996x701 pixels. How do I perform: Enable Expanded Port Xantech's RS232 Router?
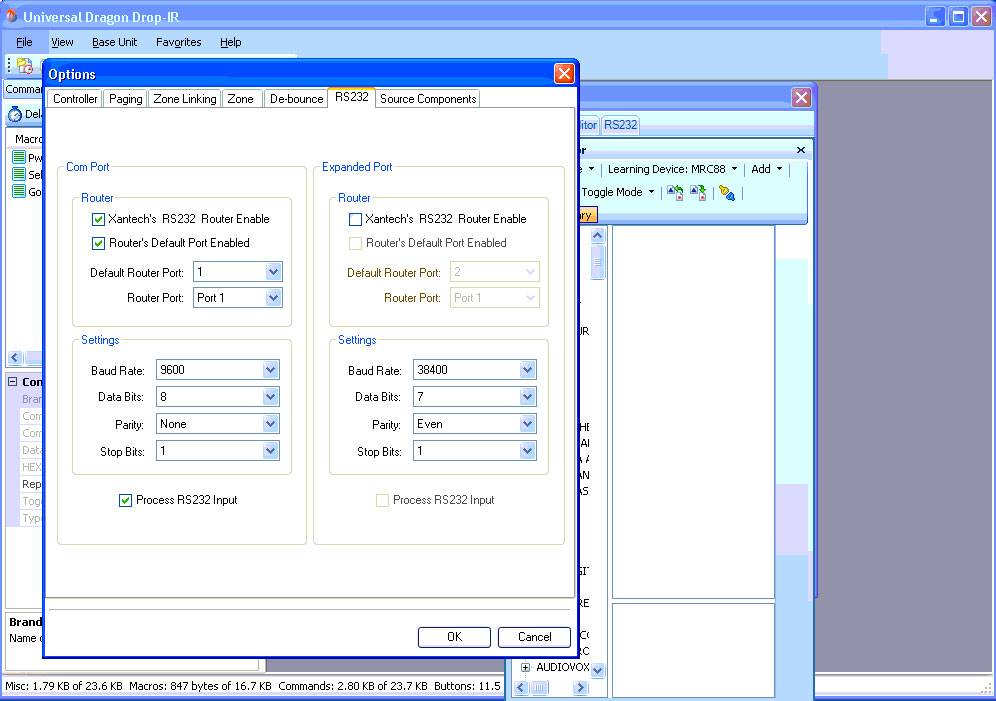click(x=356, y=220)
